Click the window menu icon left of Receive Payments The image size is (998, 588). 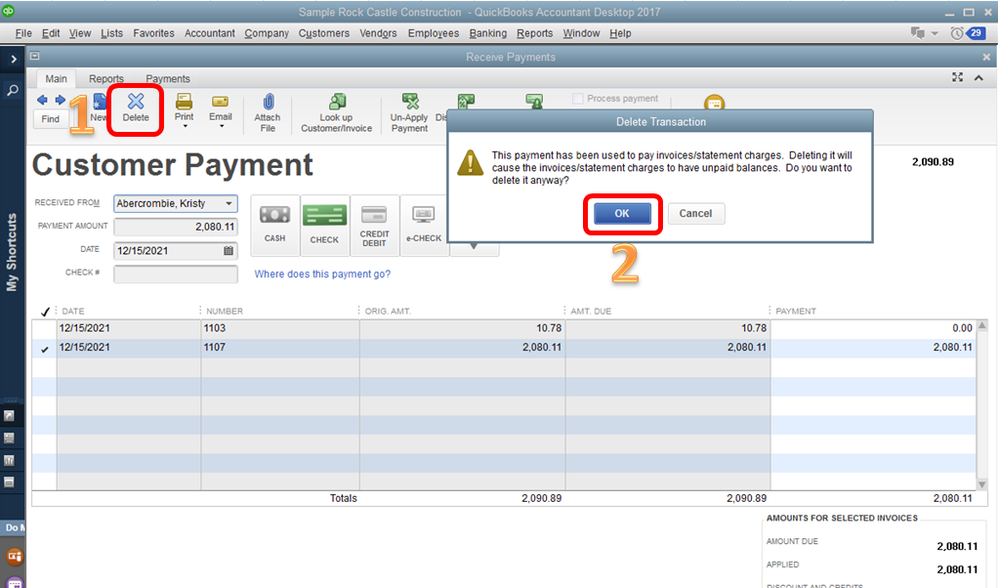coord(35,56)
